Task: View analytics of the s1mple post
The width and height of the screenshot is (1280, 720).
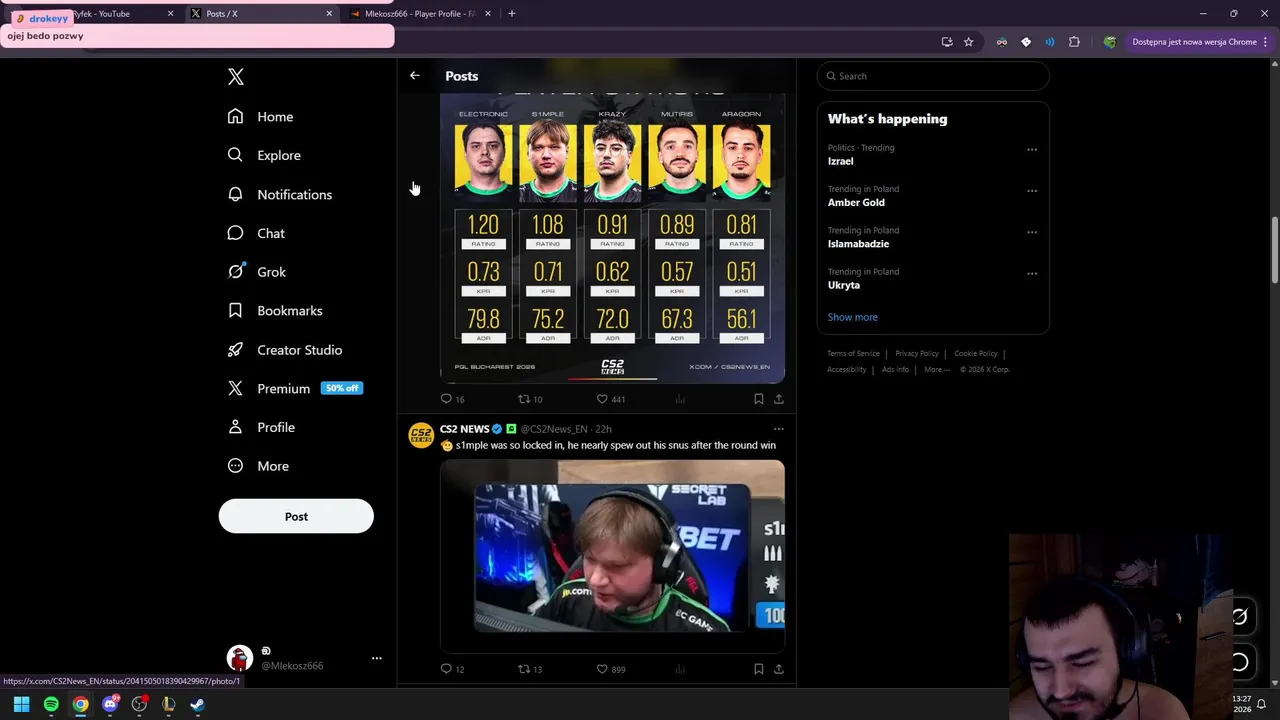Action: (680, 669)
